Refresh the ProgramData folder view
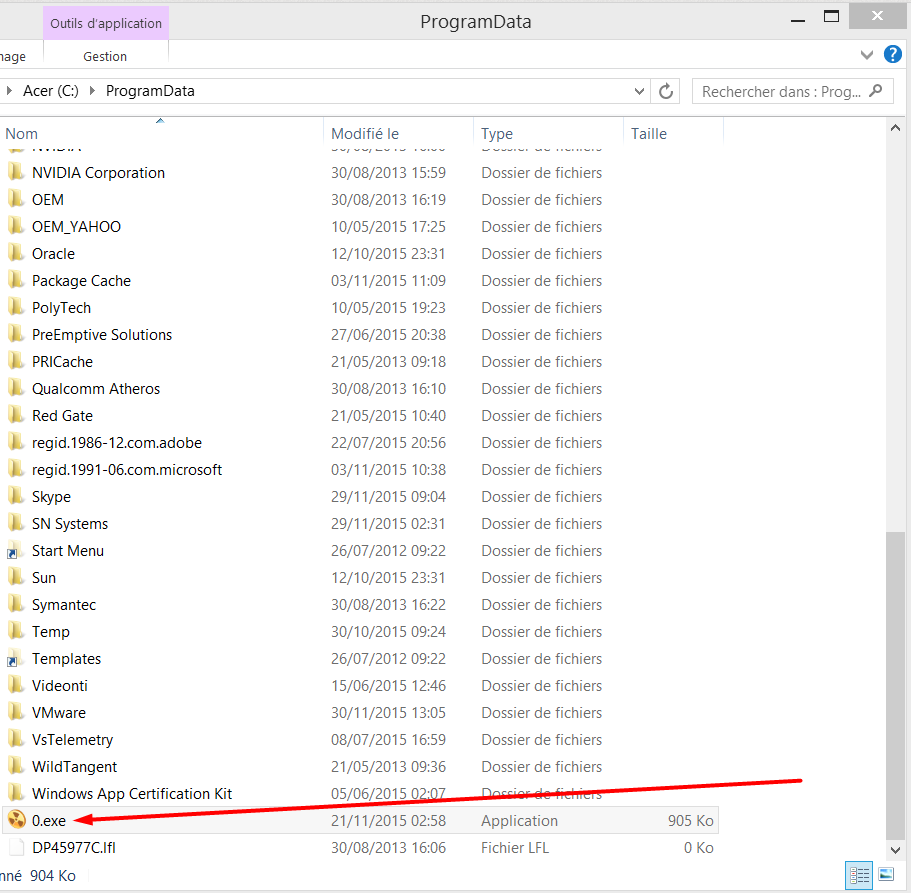 pyautogui.click(x=666, y=91)
